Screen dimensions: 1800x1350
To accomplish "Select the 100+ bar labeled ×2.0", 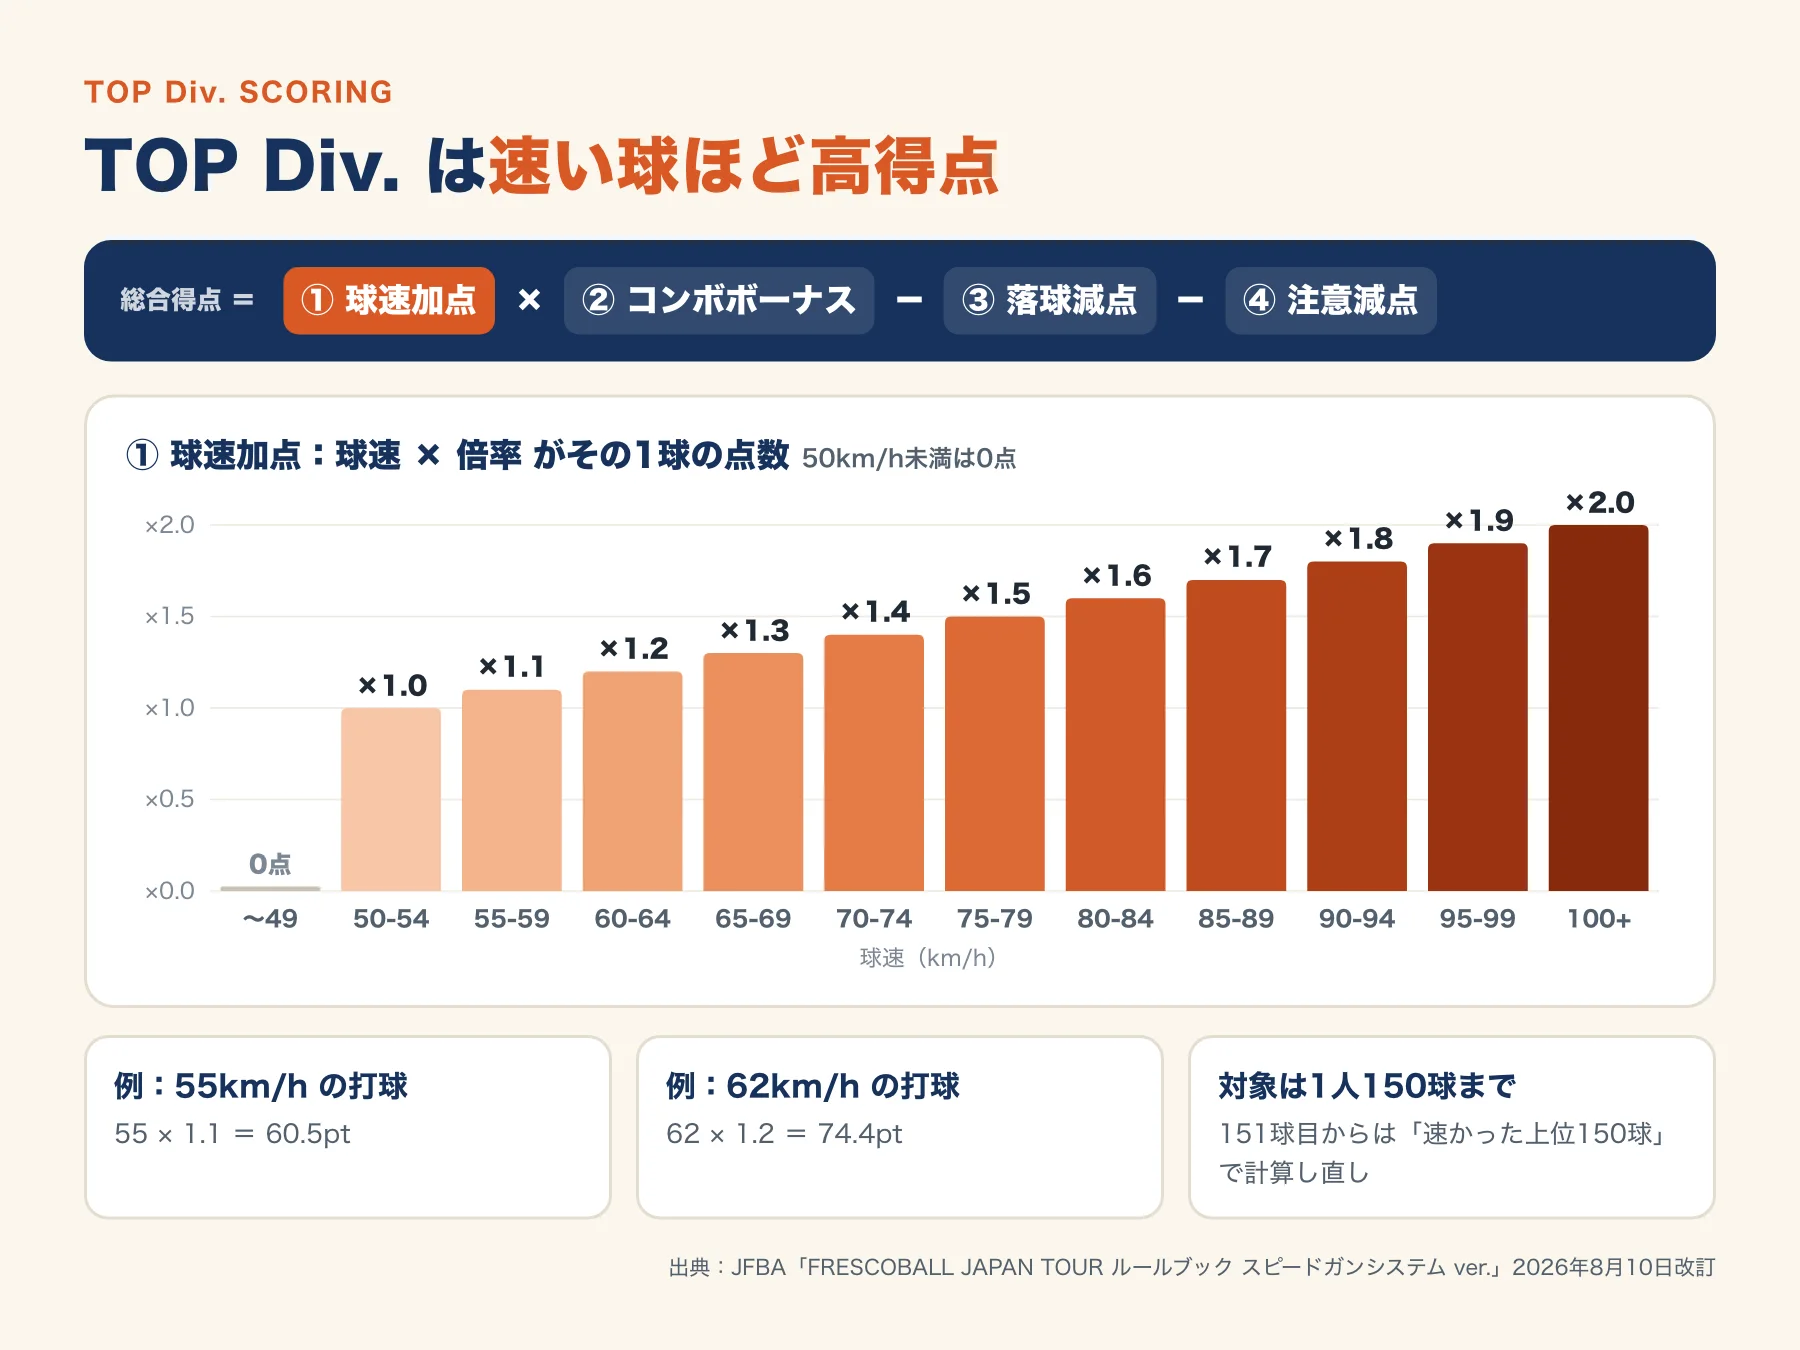I will tap(1599, 708).
